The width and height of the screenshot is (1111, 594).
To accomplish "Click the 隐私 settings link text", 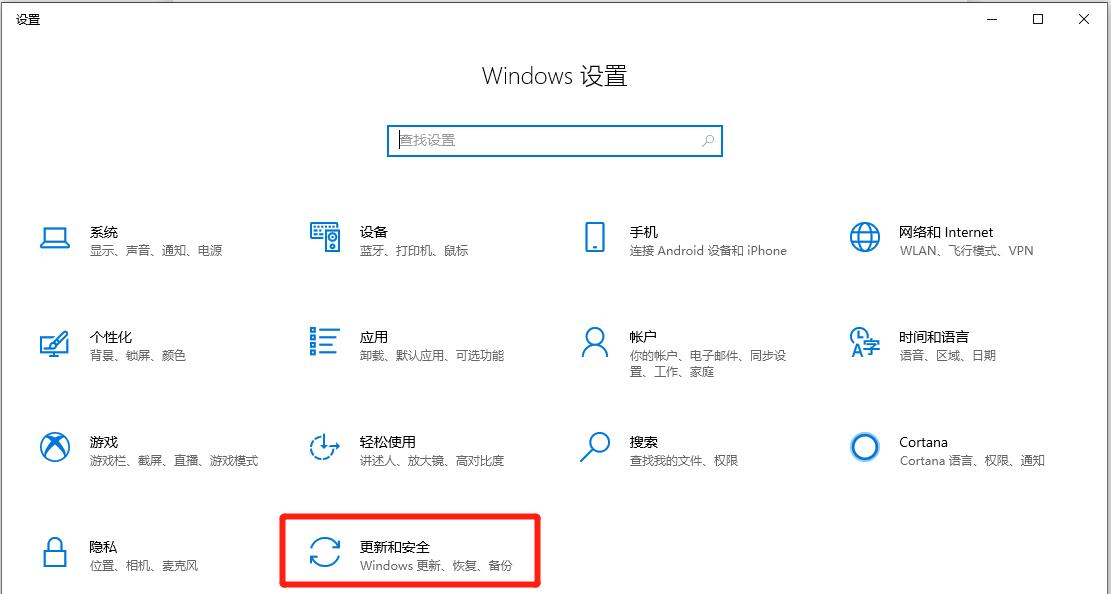I will coord(103,547).
